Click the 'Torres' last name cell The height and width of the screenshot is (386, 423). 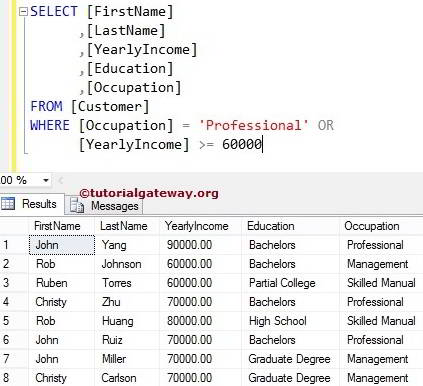click(x=127, y=283)
